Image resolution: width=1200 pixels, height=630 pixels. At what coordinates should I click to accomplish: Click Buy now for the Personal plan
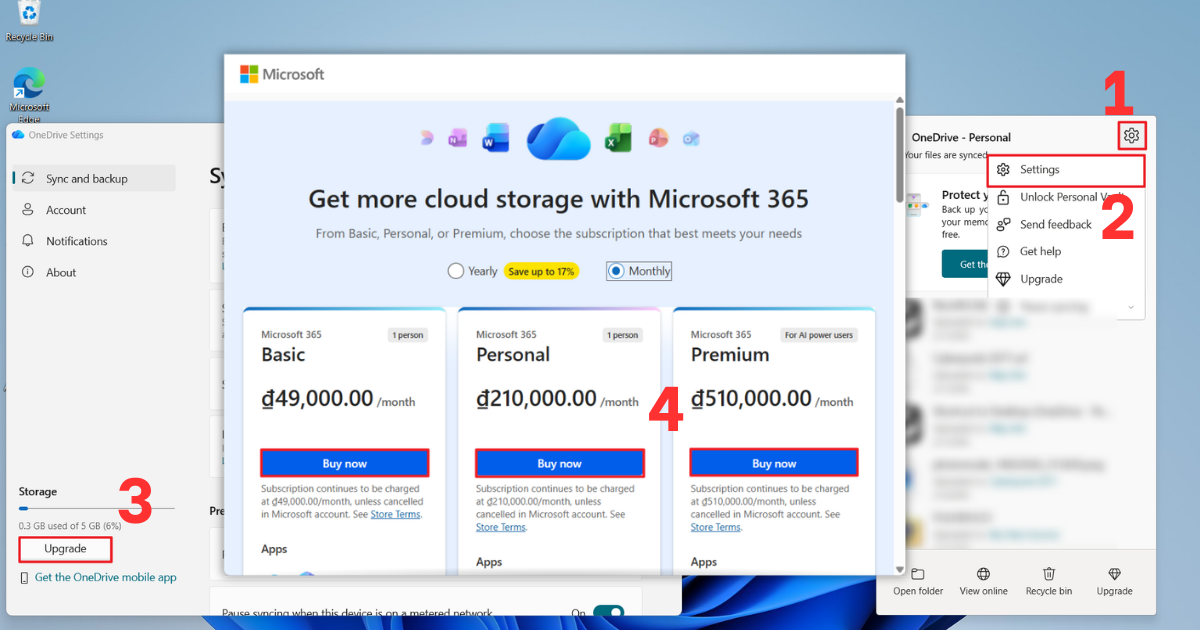click(559, 463)
